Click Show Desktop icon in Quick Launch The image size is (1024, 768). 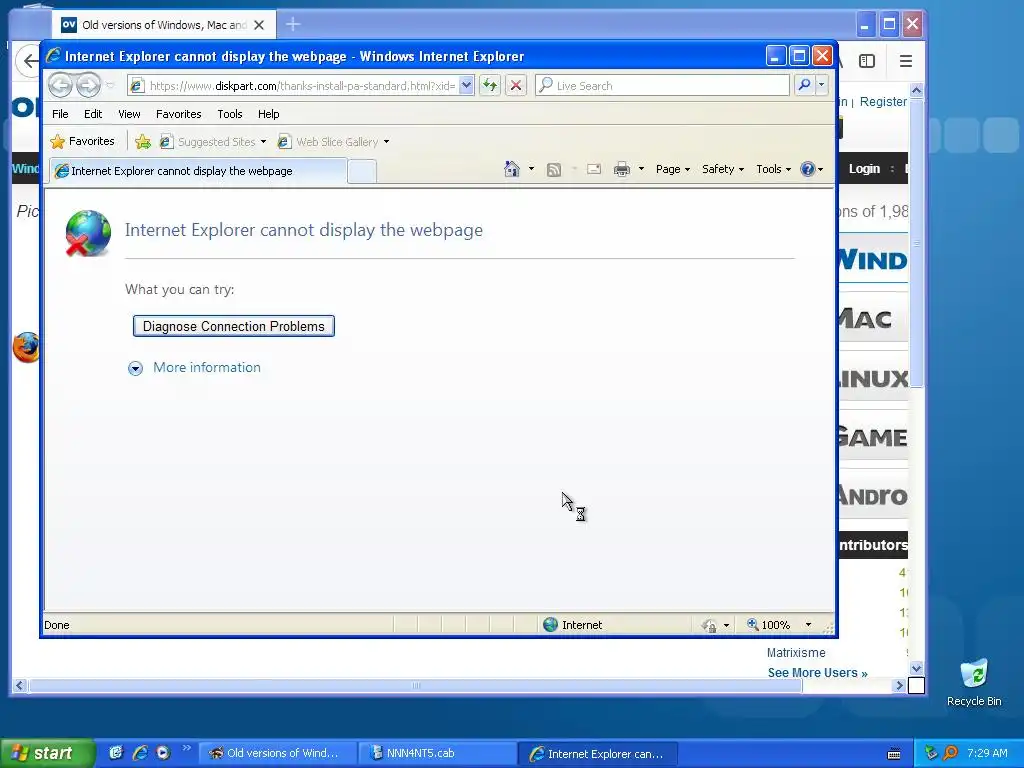pos(116,753)
